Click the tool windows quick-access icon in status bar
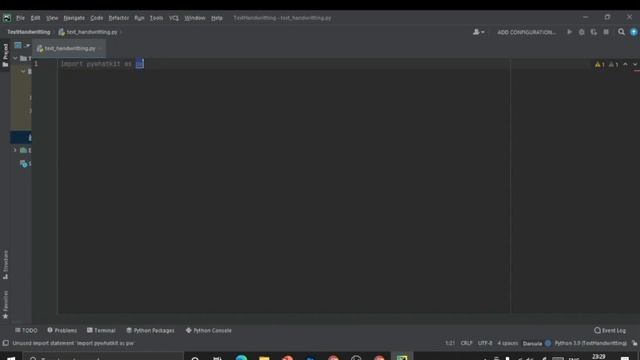Screen dimensions: 640x360 pyautogui.click(x=5, y=343)
